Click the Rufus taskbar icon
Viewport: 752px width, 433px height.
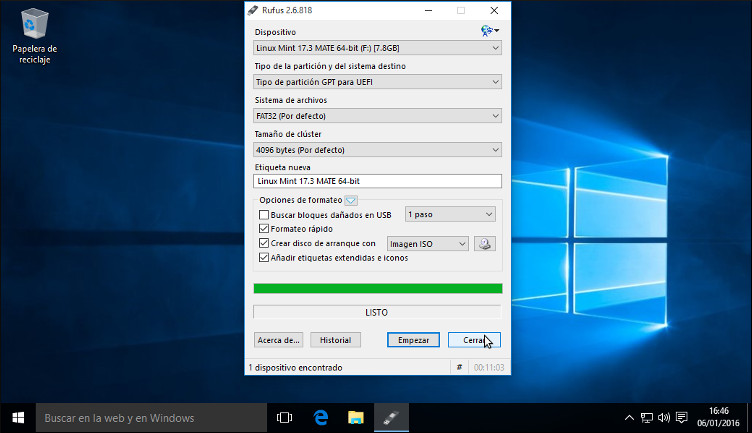pyautogui.click(x=391, y=418)
